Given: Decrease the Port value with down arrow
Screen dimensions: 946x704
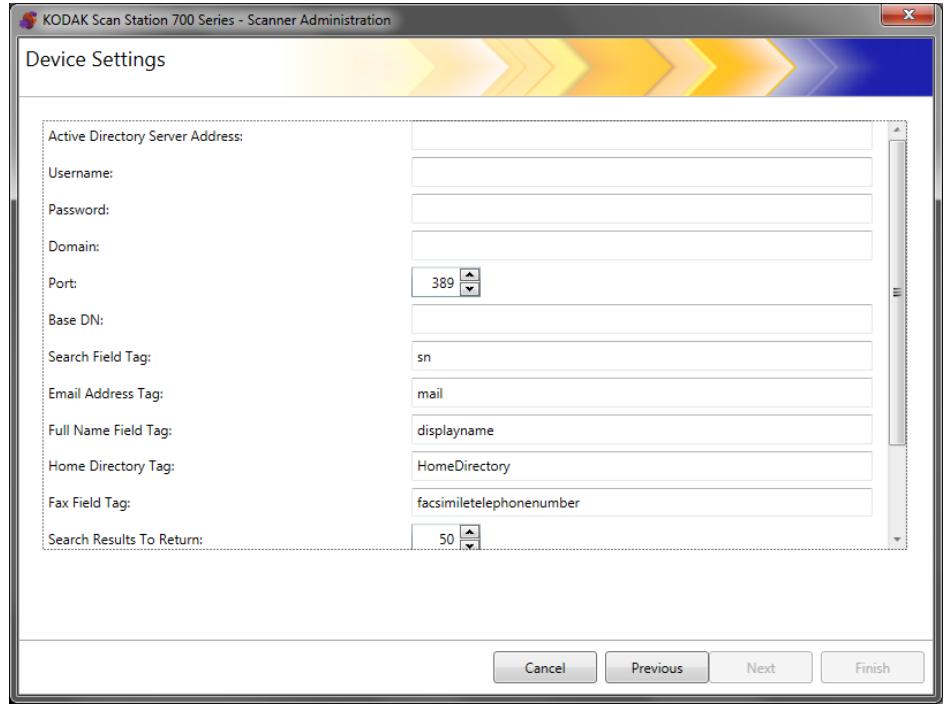Looking at the screenshot, I should pyautogui.click(x=469, y=290).
